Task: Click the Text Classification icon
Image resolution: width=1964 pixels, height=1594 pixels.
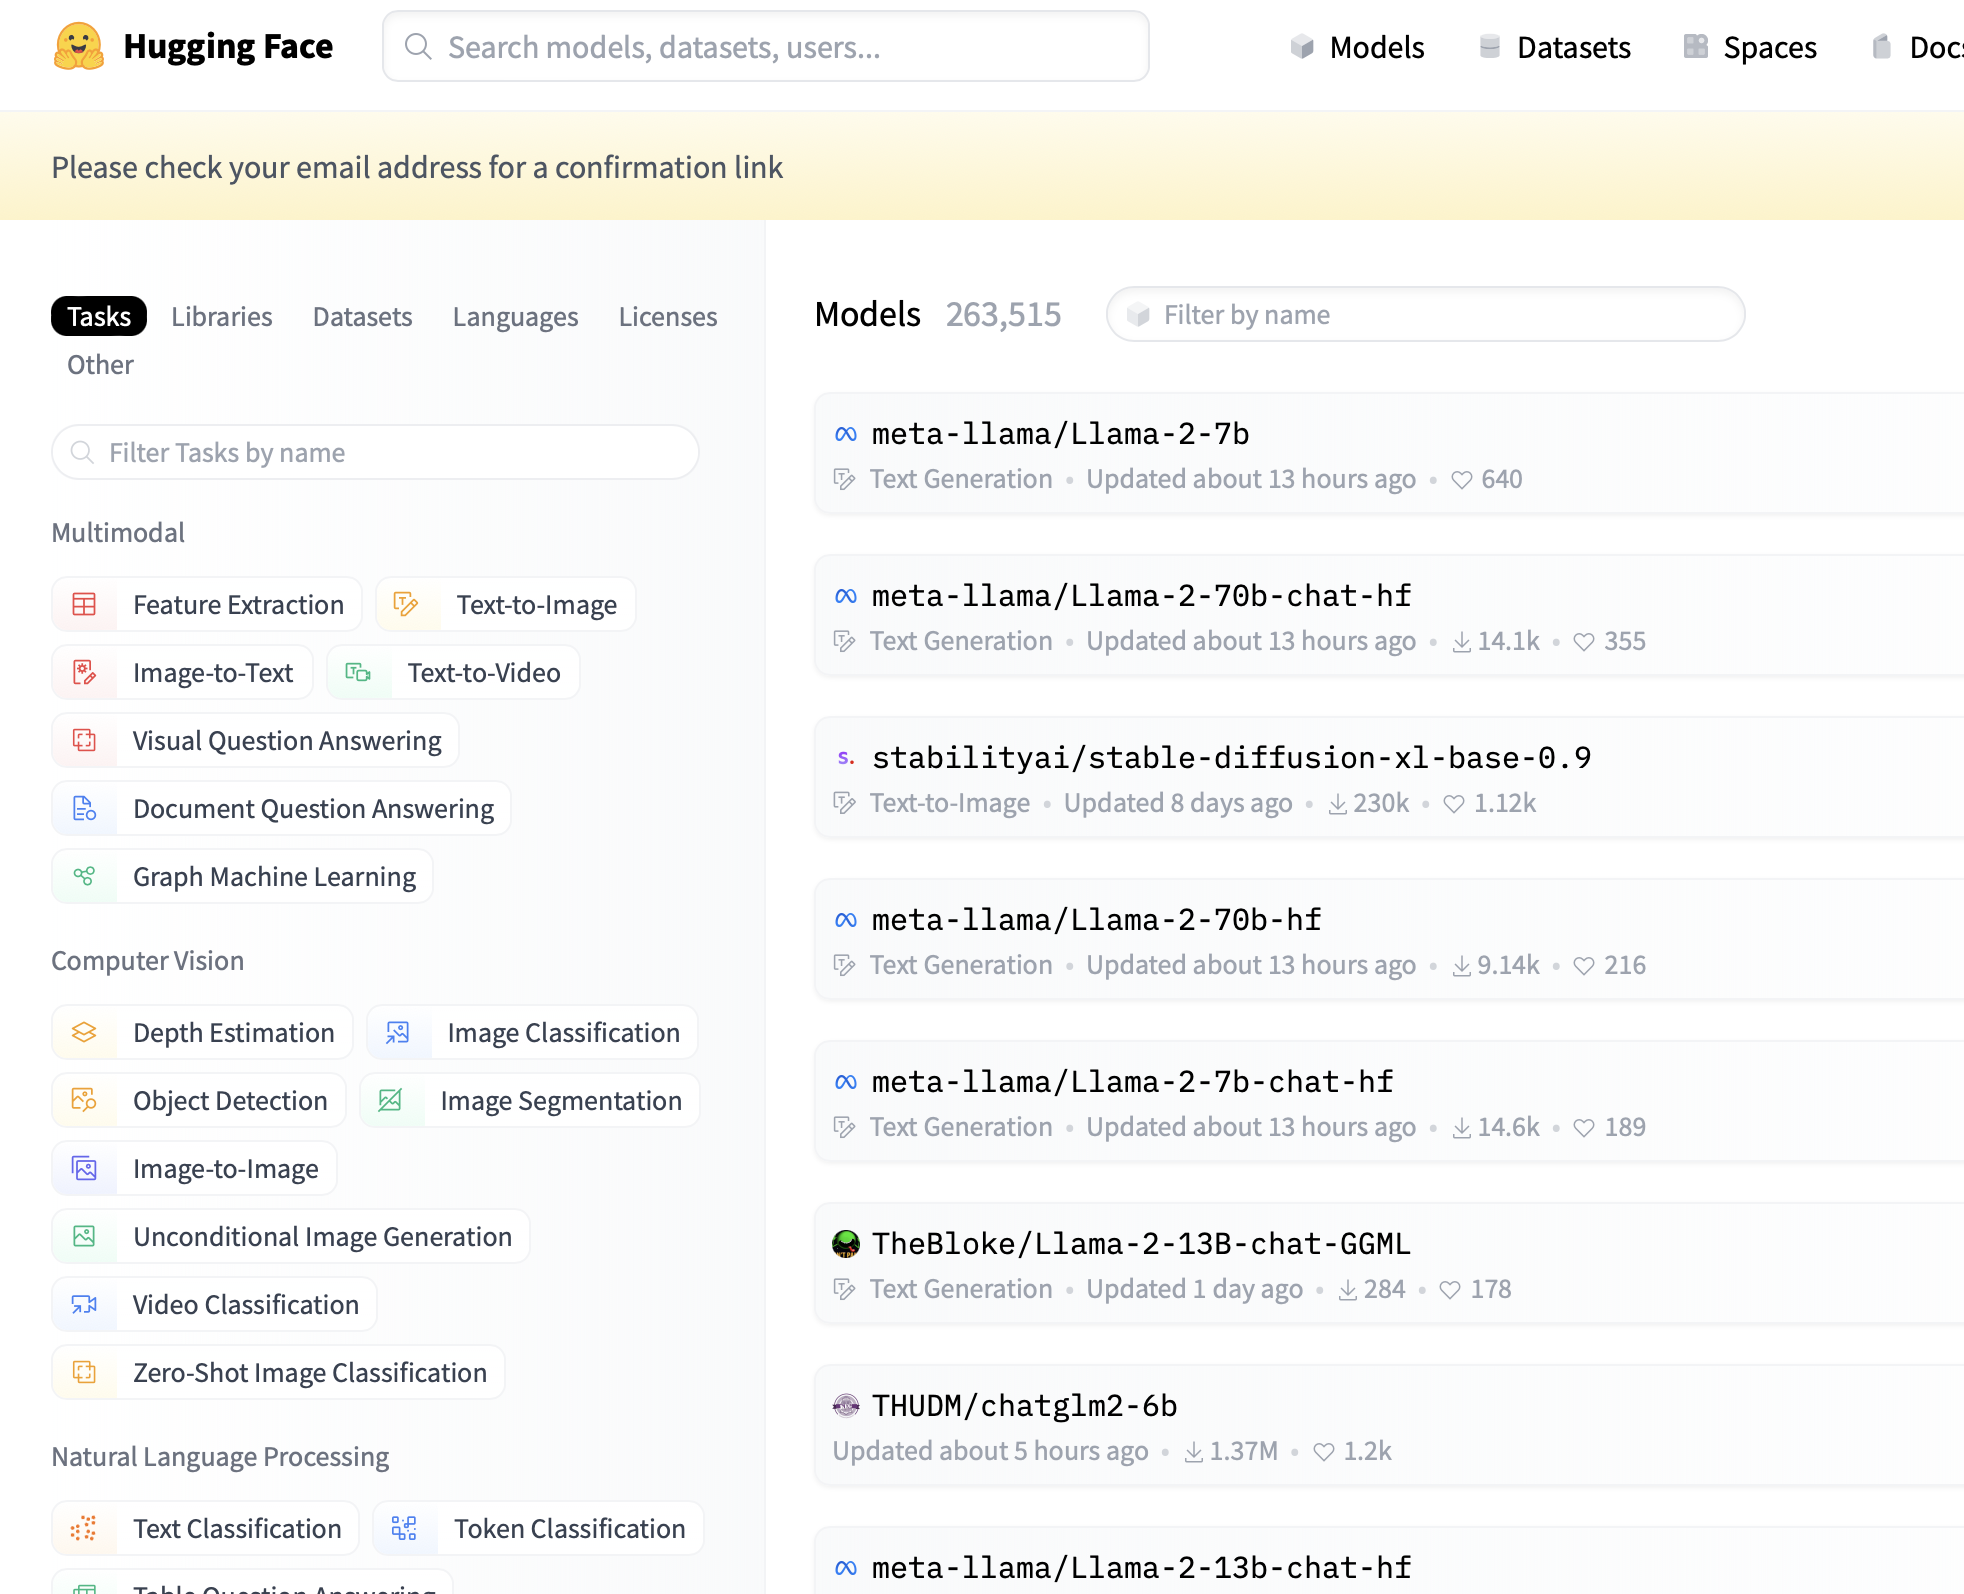Action: [84, 1529]
